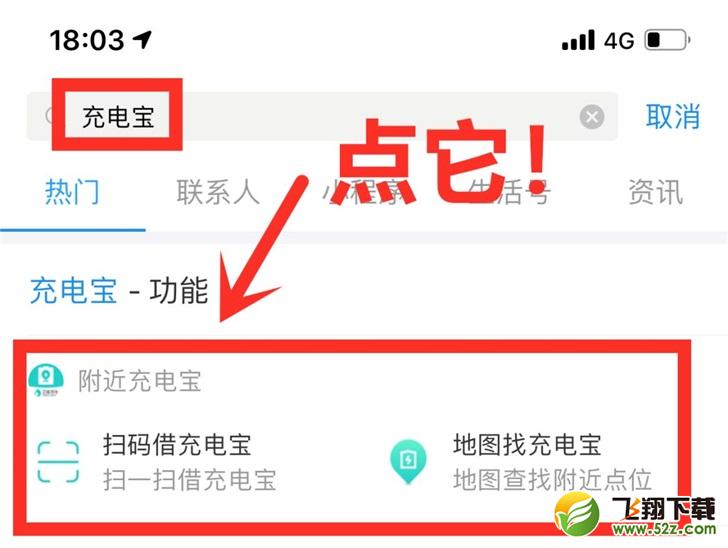Tap the 充电宝 - 功能 section header
This screenshot has height=548, width=728.
pyautogui.click(x=119, y=291)
